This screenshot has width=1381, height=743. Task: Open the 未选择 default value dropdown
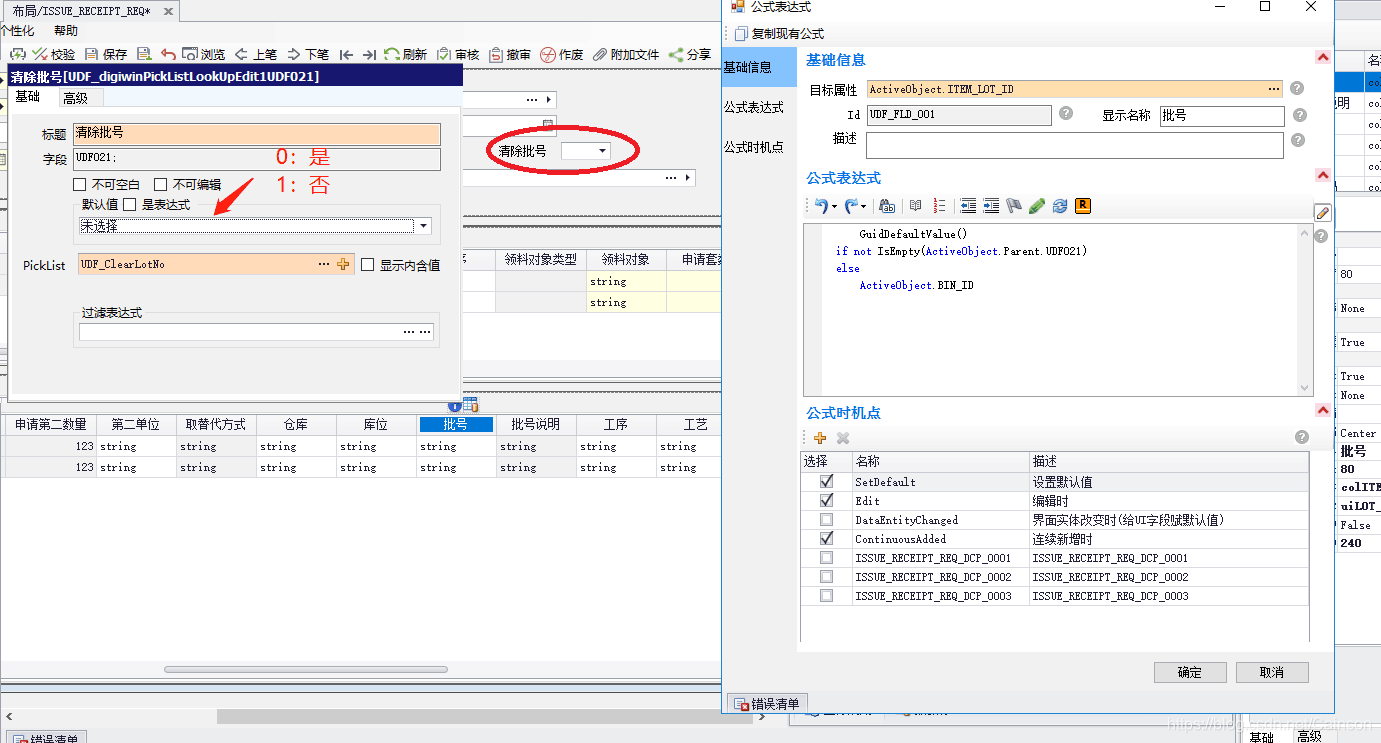tap(424, 226)
